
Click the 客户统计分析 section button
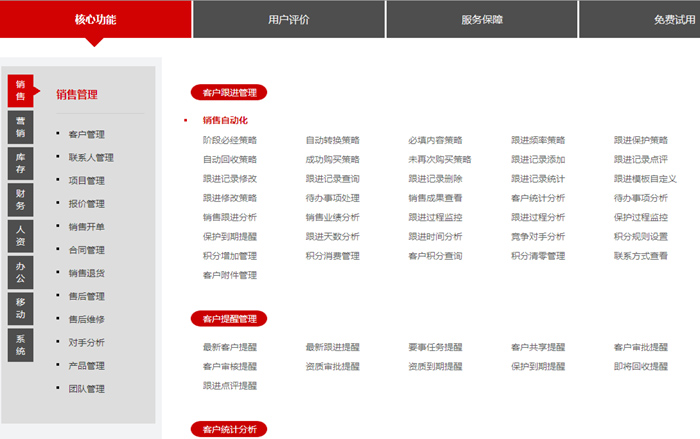229,429
